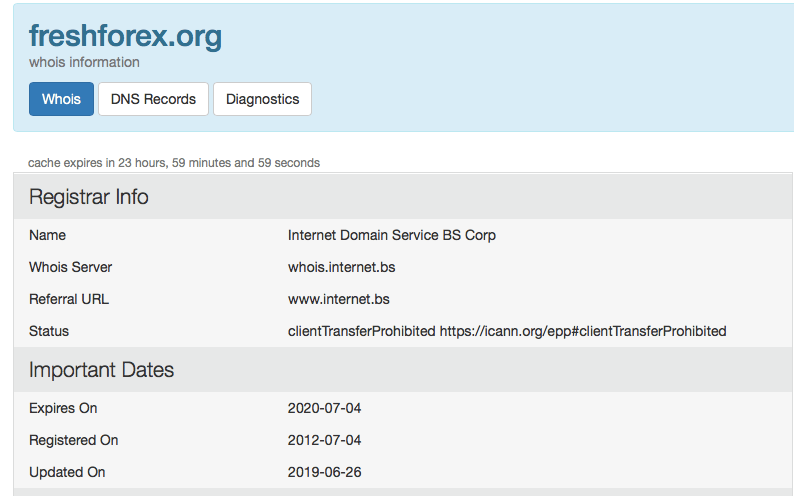Click the updated date 2019-06-26
This screenshot has width=794, height=496.
323,472
